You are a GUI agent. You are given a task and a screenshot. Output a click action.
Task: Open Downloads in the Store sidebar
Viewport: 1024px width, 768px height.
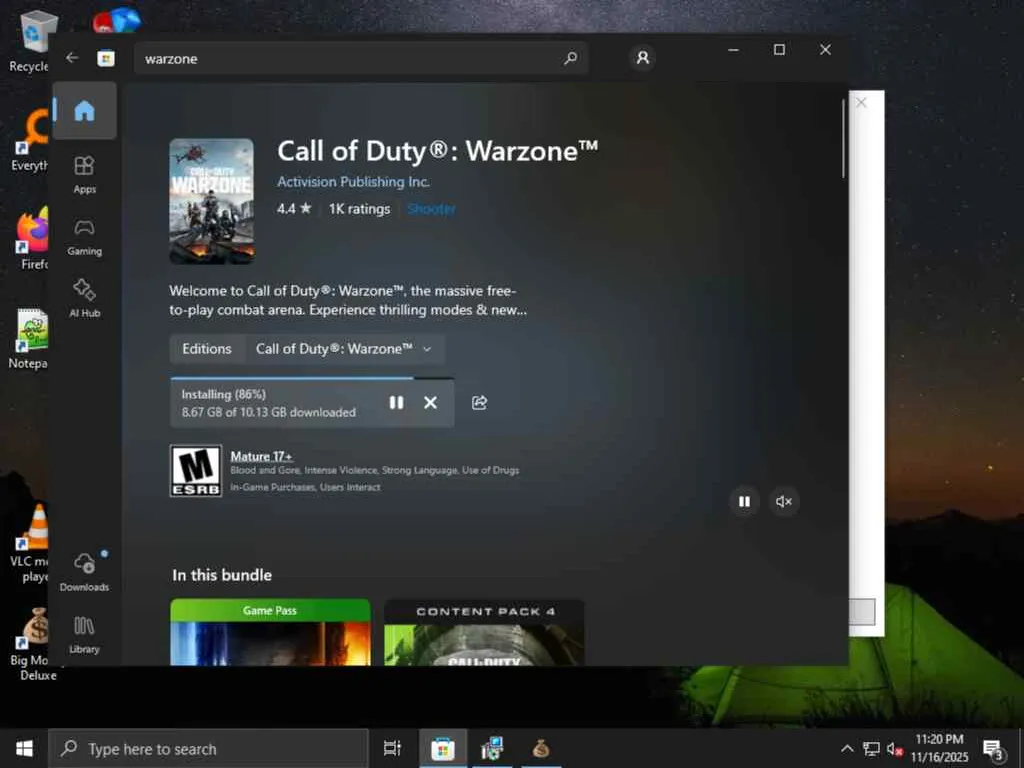(x=84, y=572)
